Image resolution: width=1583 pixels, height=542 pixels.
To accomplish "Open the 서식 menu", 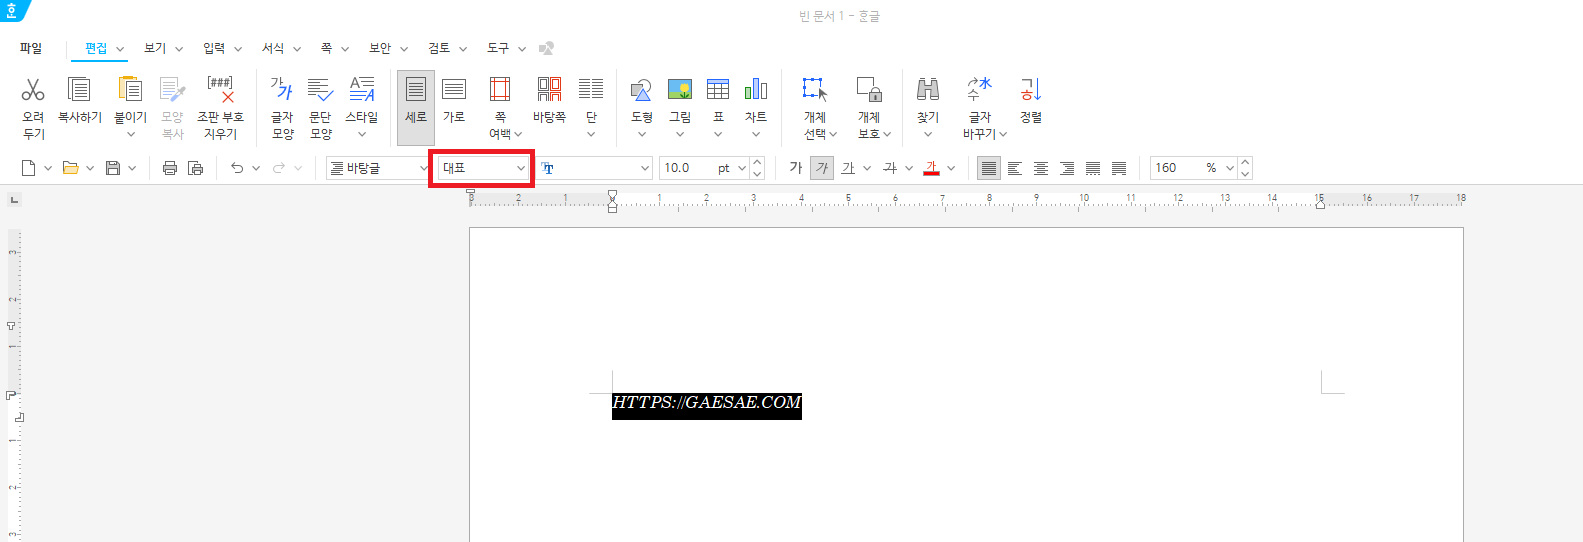I will coord(273,48).
